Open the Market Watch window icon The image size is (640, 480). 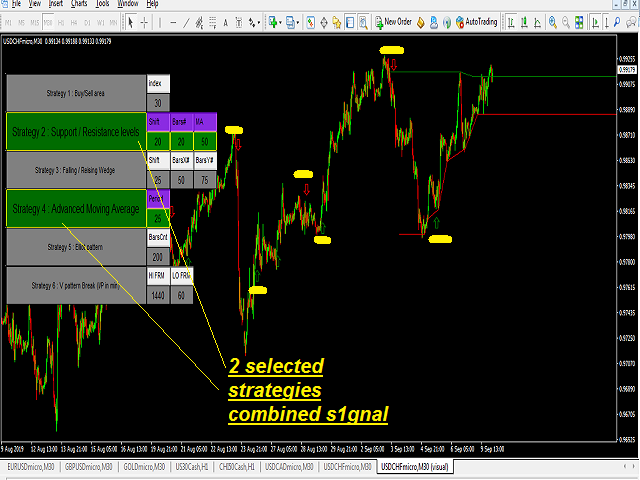pyautogui.click(x=311, y=22)
